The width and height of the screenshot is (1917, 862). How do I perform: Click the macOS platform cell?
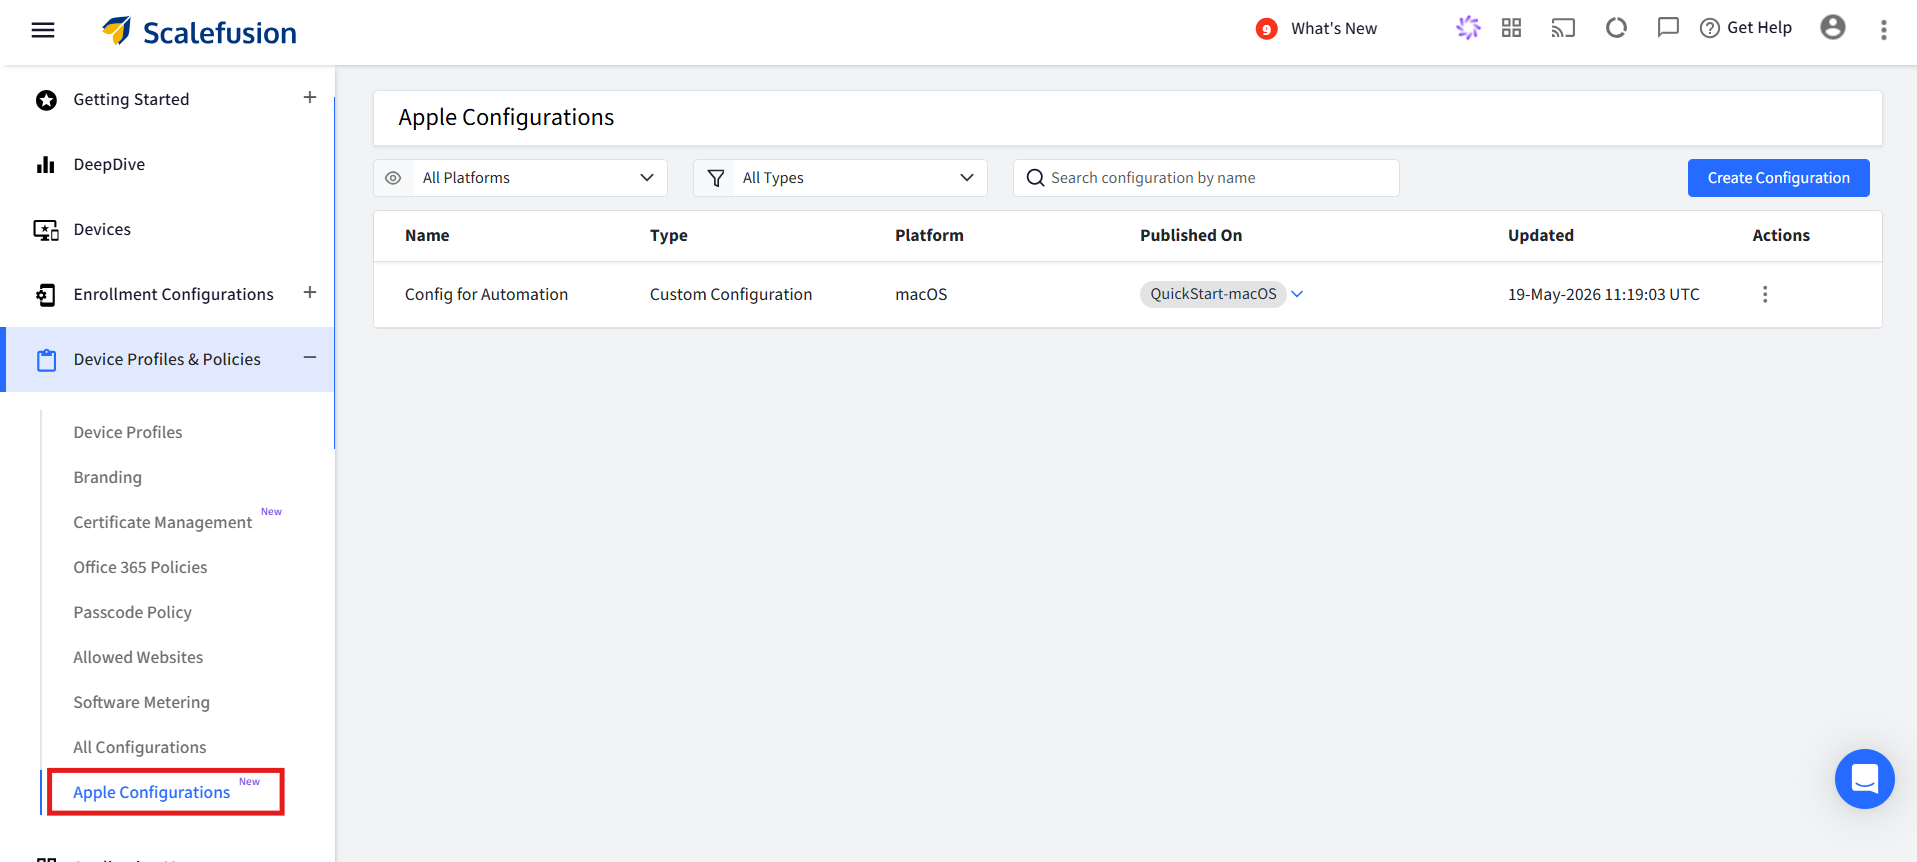pos(921,294)
